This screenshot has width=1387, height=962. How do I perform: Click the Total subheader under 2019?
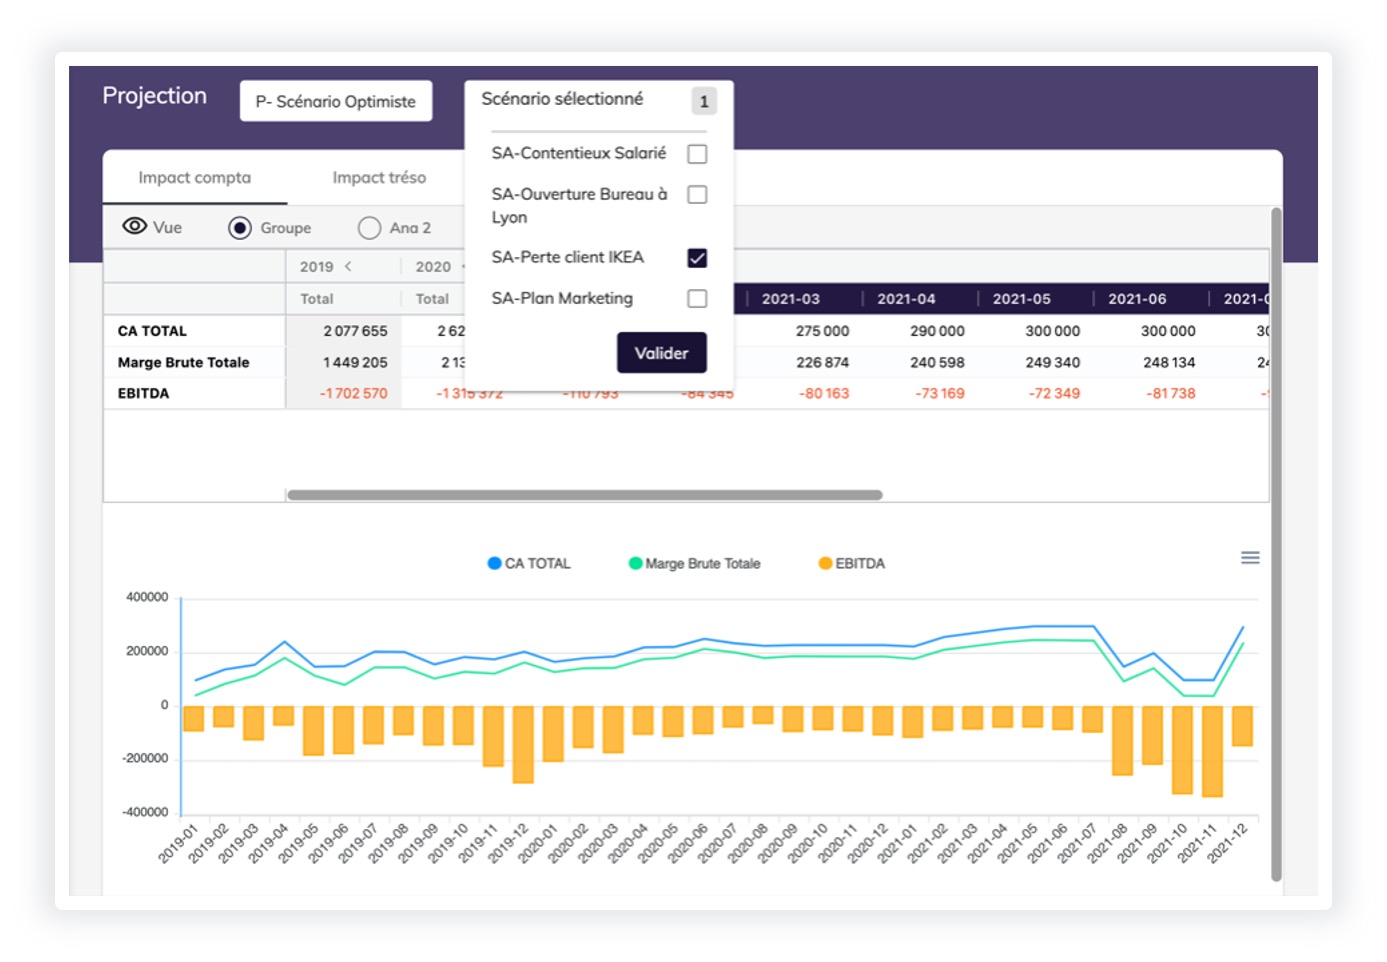[x=317, y=299]
